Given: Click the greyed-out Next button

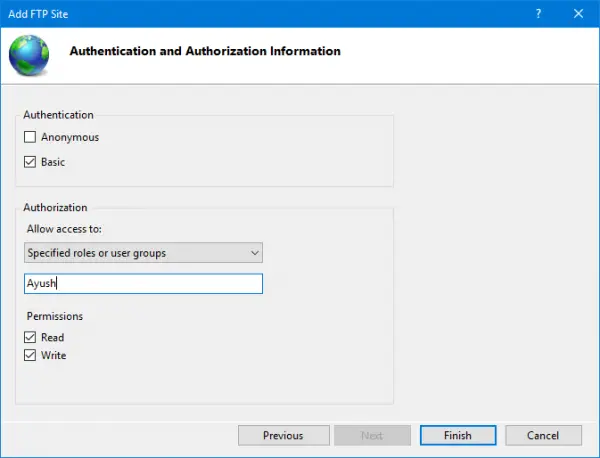Looking at the screenshot, I should (371, 435).
